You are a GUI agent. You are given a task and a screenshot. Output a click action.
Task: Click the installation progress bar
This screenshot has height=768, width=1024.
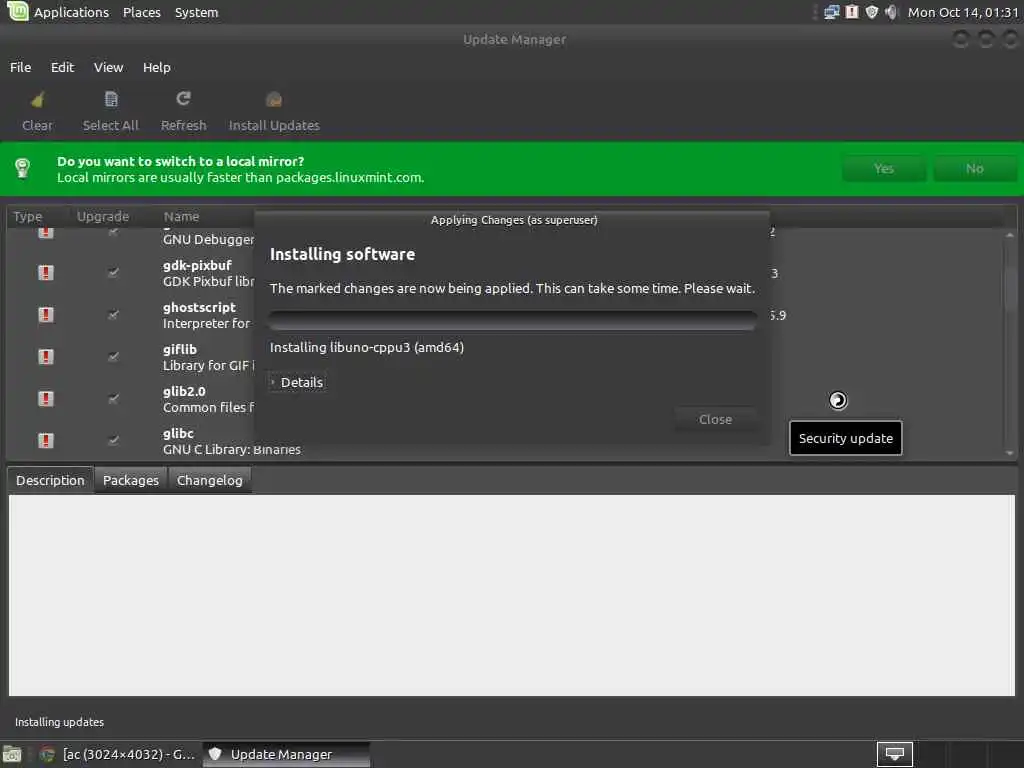513,320
